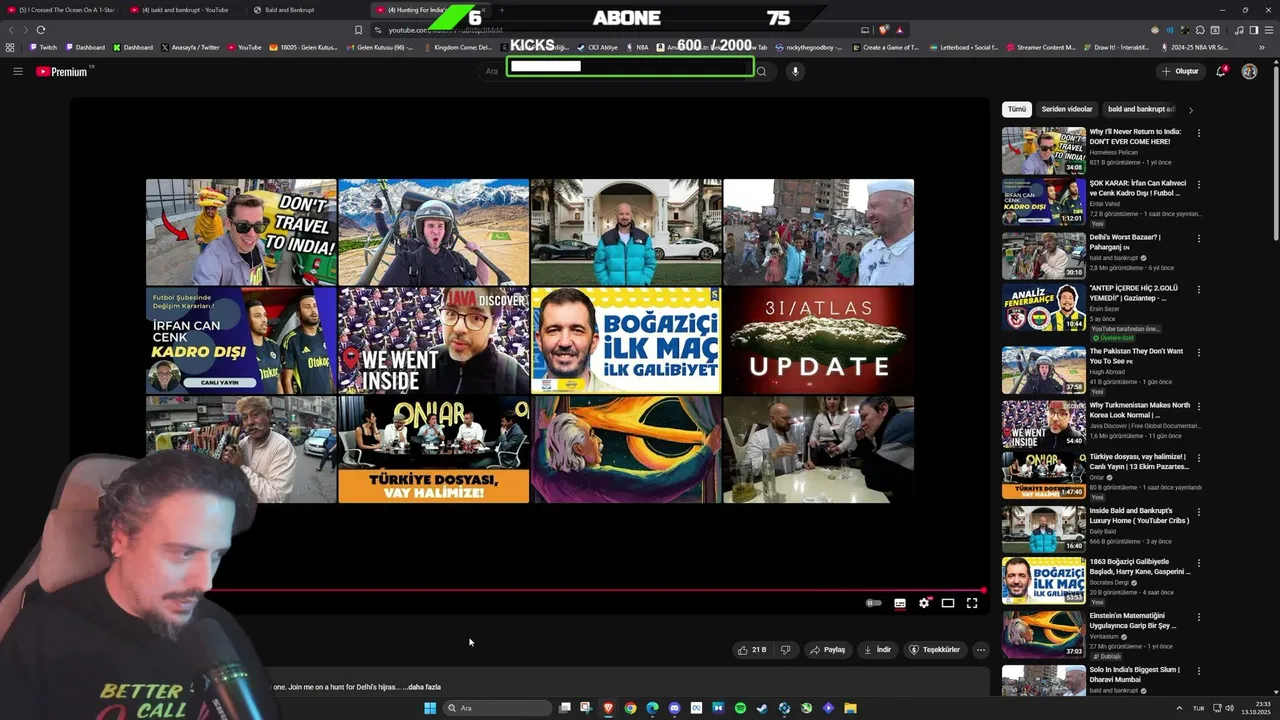Open Google Chrome from taskbar
The image size is (1280, 720).
[x=630, y=708]
